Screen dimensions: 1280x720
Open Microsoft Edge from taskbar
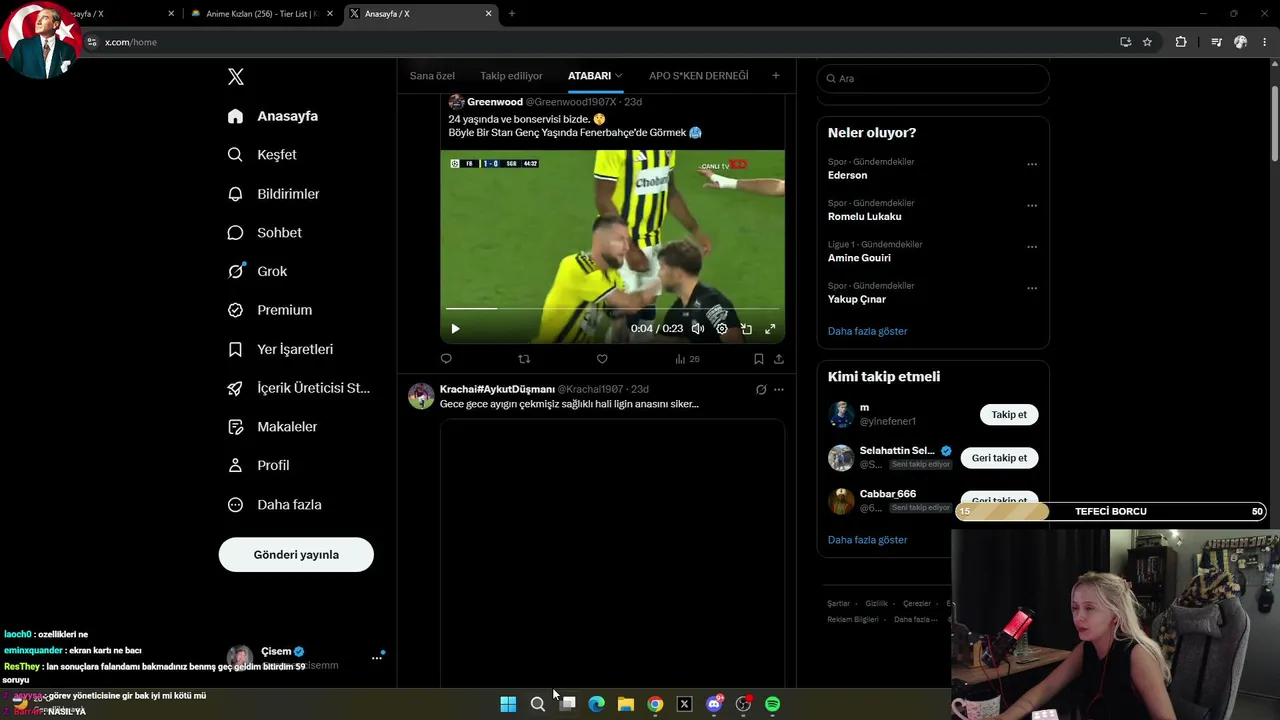[x=597, y=704]
